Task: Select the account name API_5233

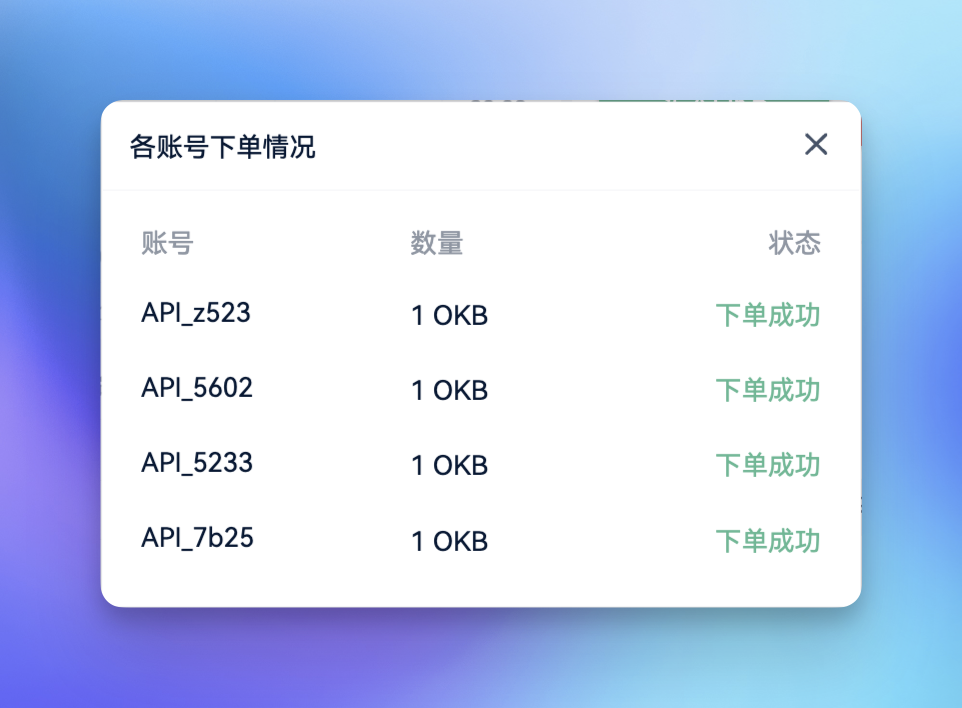Action: (196, 463)
